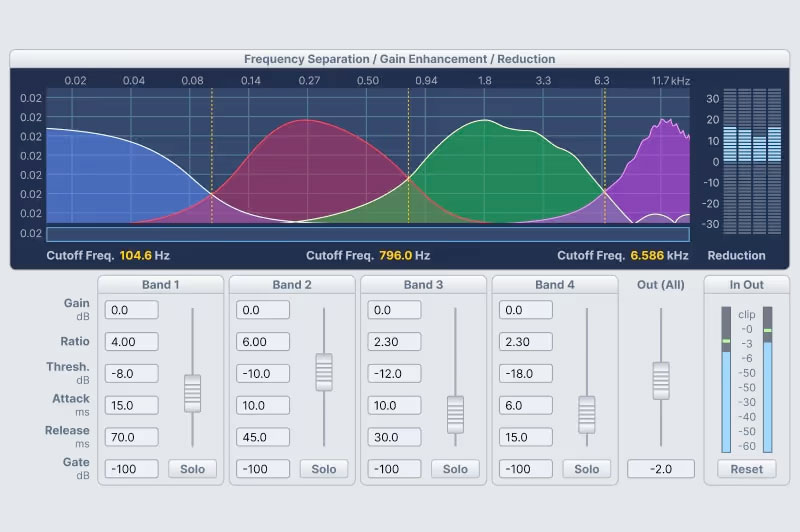Solo Band 3
800x532 pixels.
tap(455, 469)
